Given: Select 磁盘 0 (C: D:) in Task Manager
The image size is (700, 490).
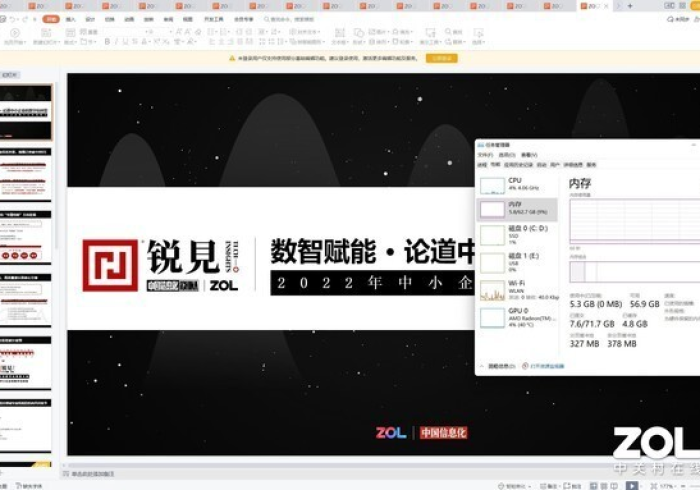Looking at the screenshot, I should pos(517,235).
